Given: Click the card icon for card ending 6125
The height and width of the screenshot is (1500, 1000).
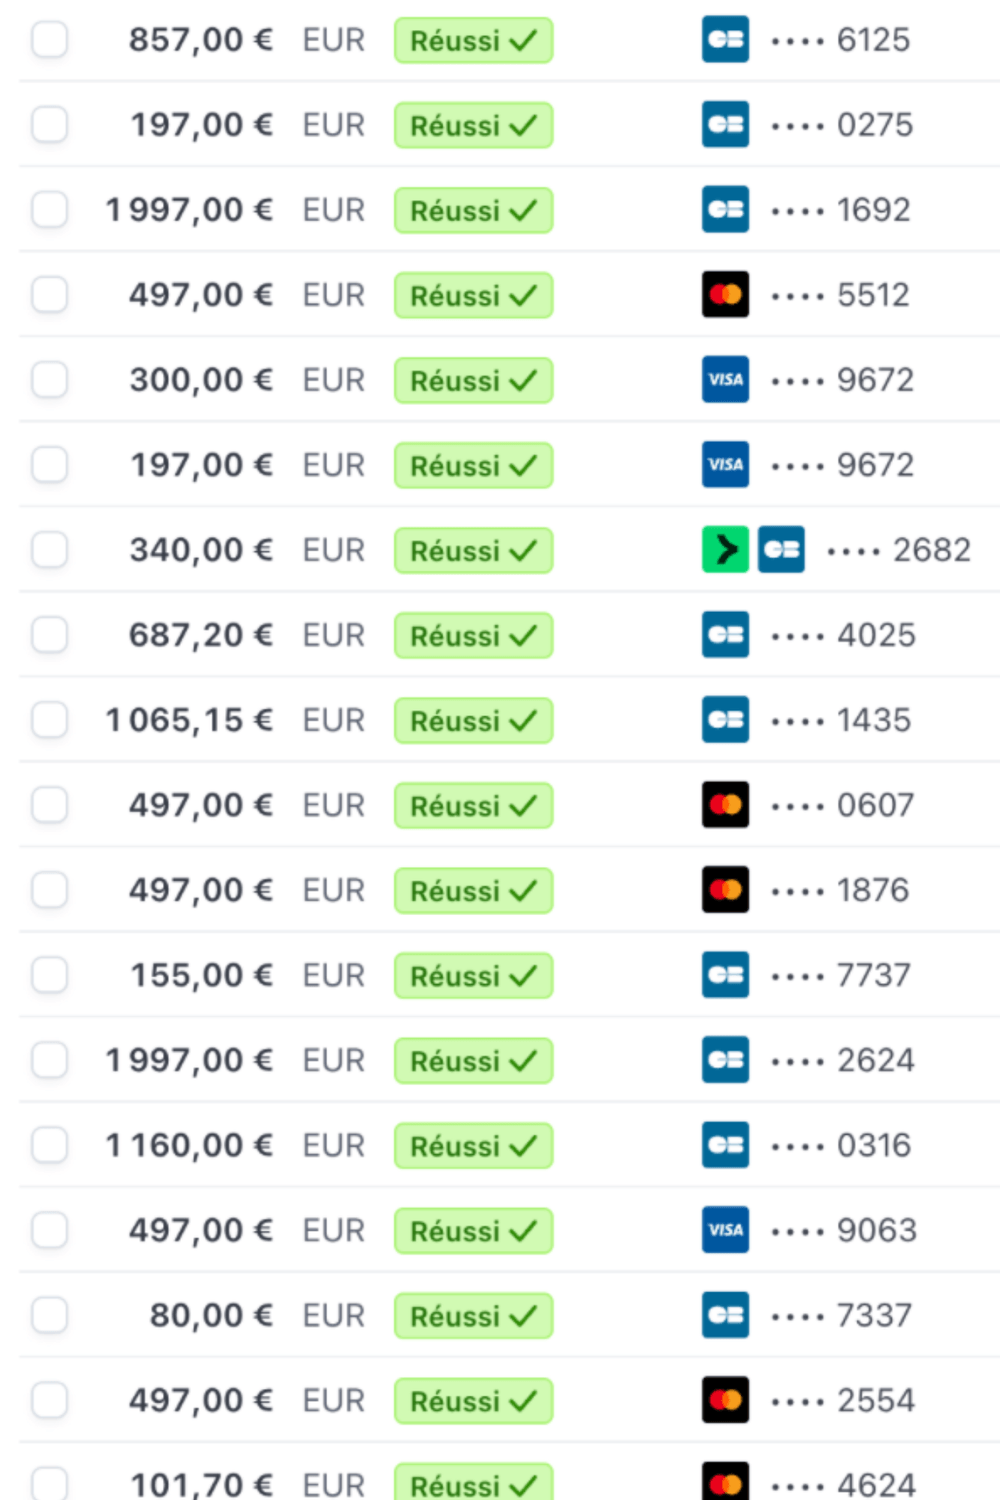Looking at the screenshot, I should pyautogui.click(x=725, y=40).
